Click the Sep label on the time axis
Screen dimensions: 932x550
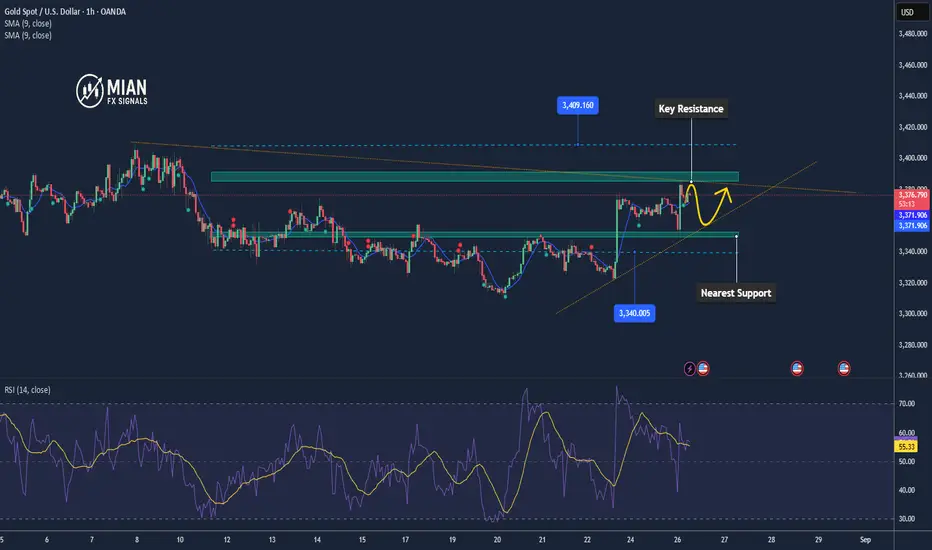(865, 540)
